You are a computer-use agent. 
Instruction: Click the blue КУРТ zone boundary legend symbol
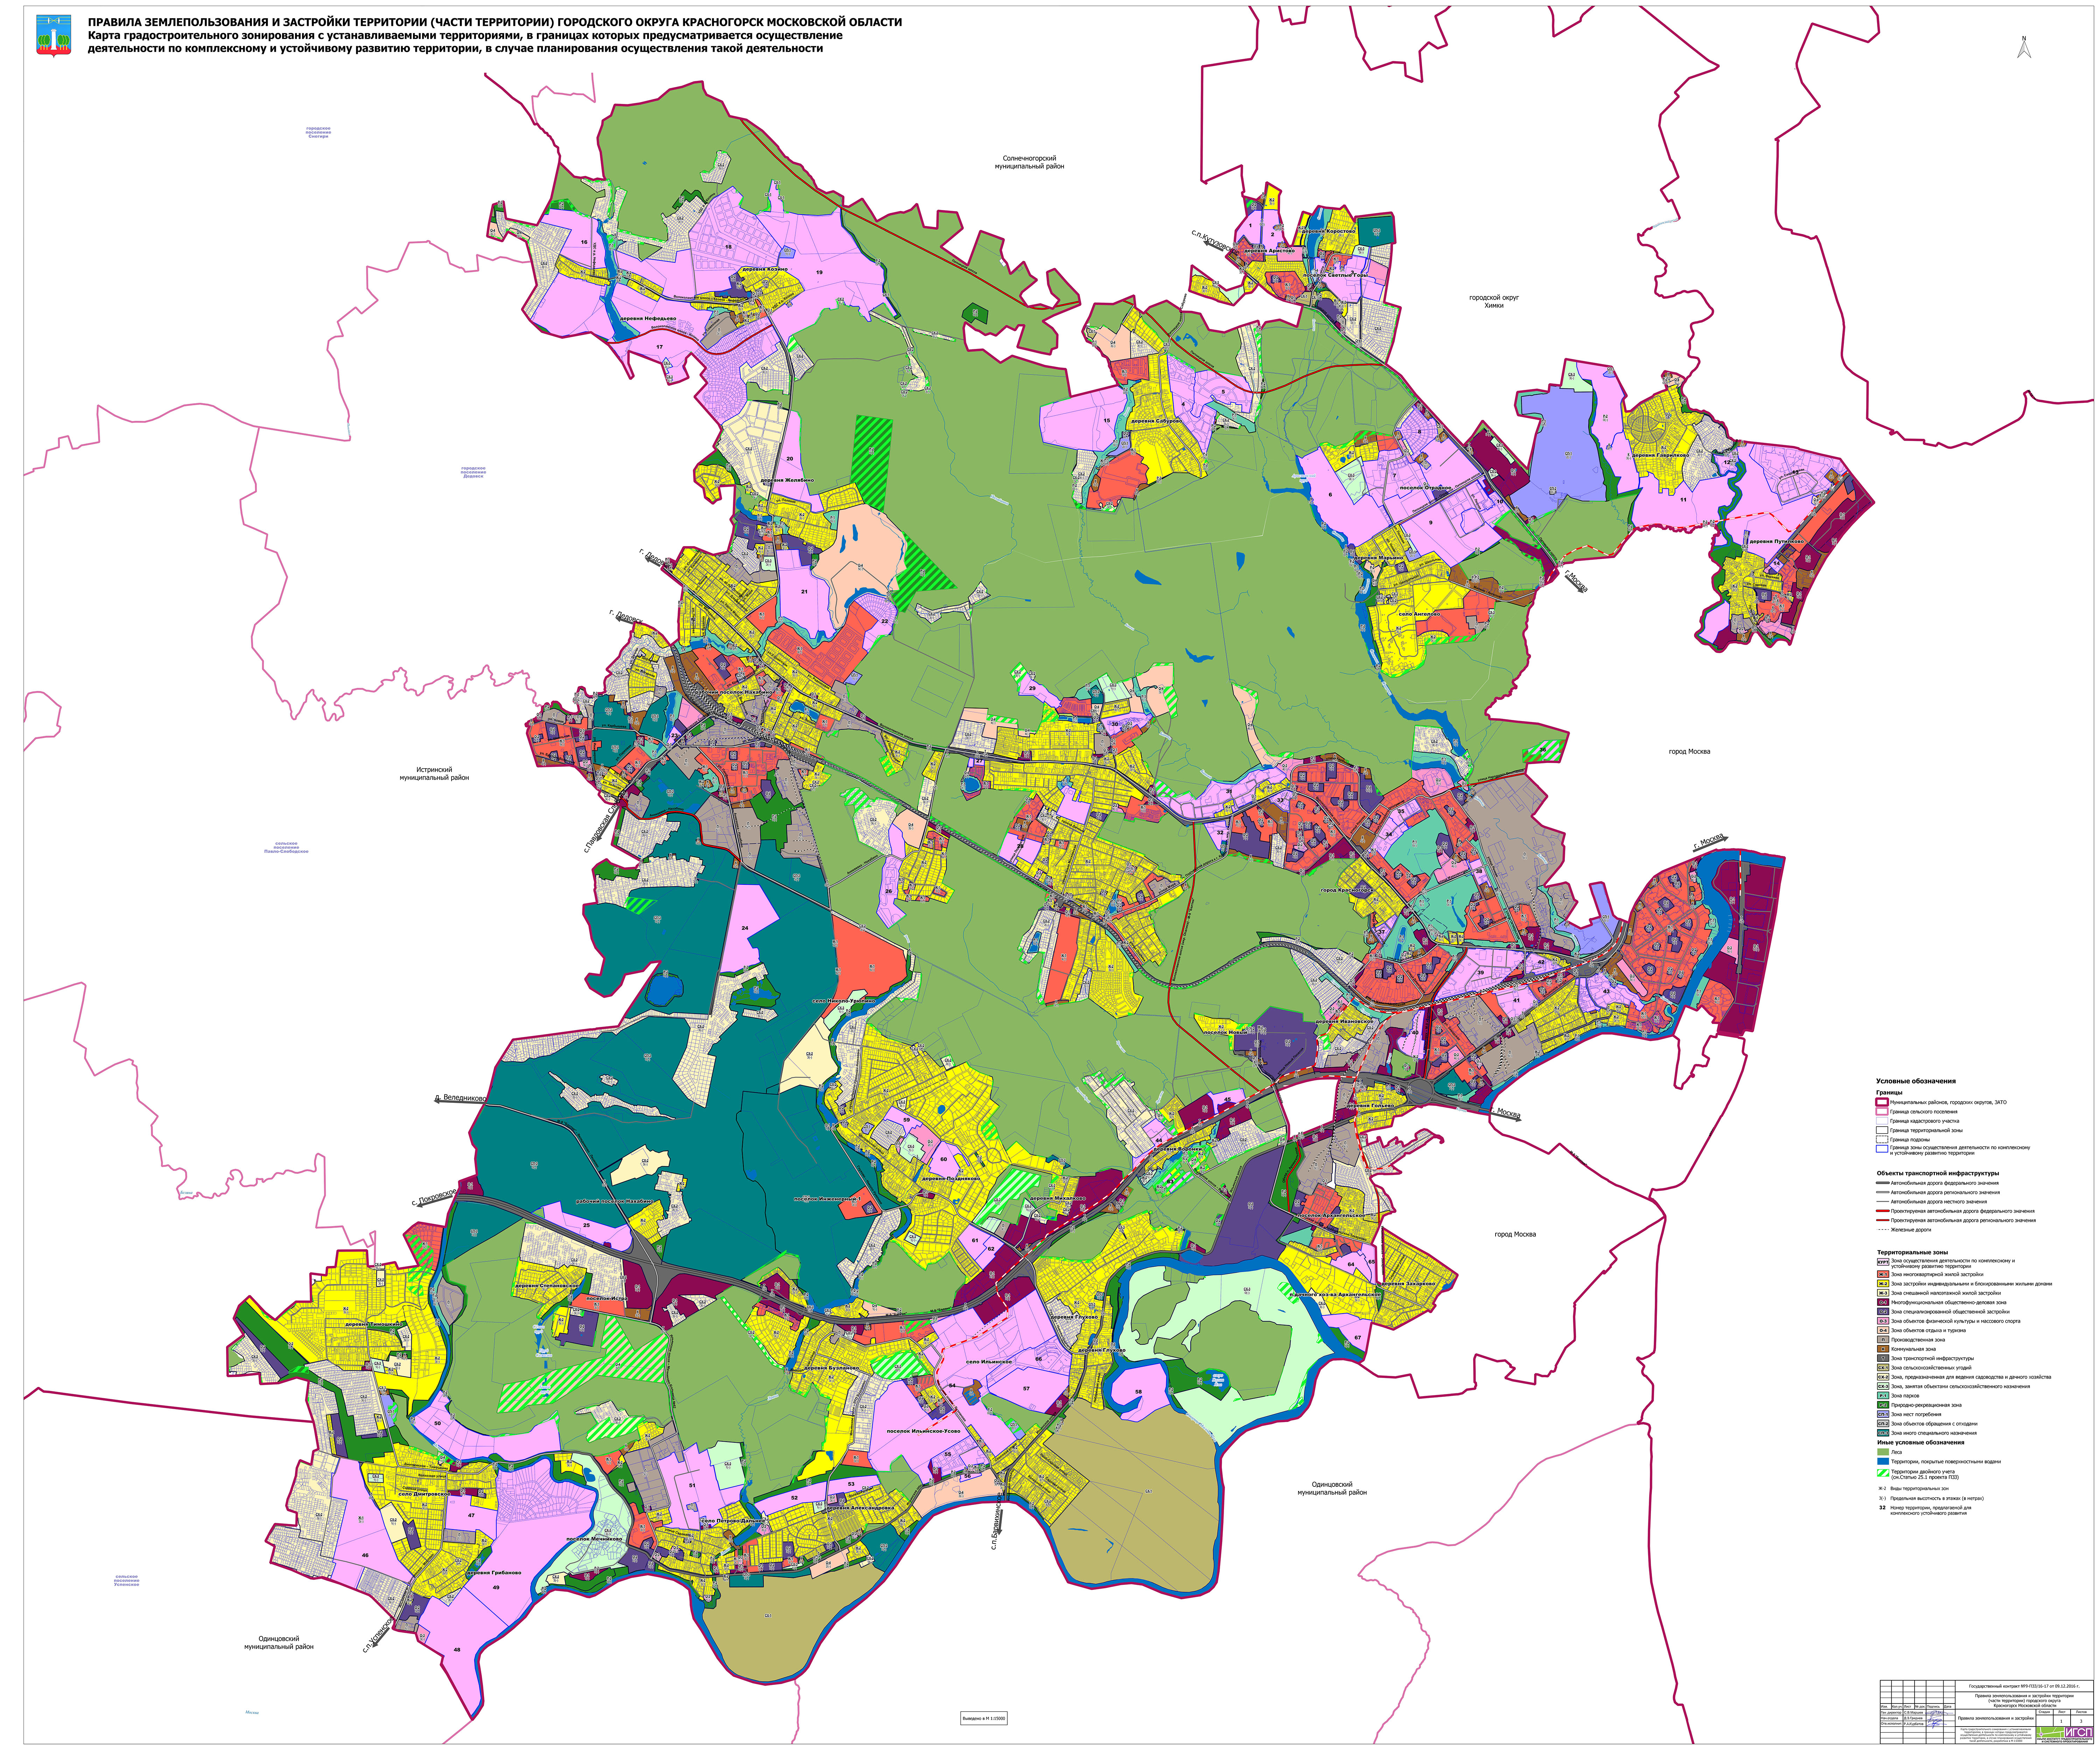click(1882, 1149)
